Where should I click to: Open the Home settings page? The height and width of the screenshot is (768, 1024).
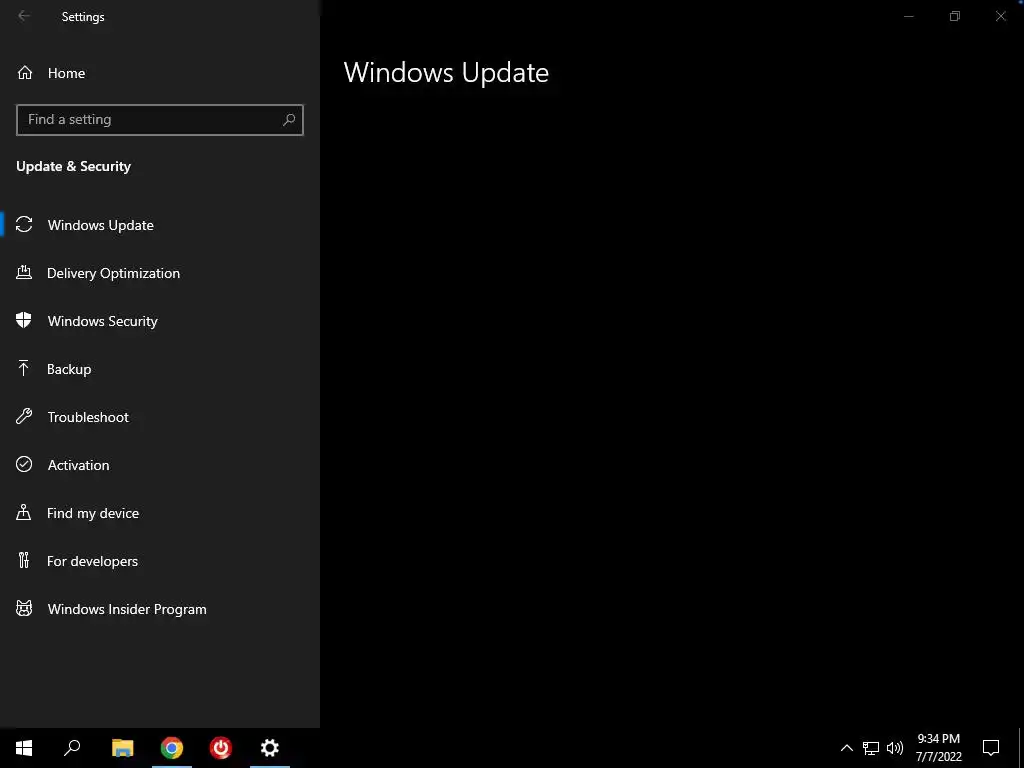pos(160,73)
